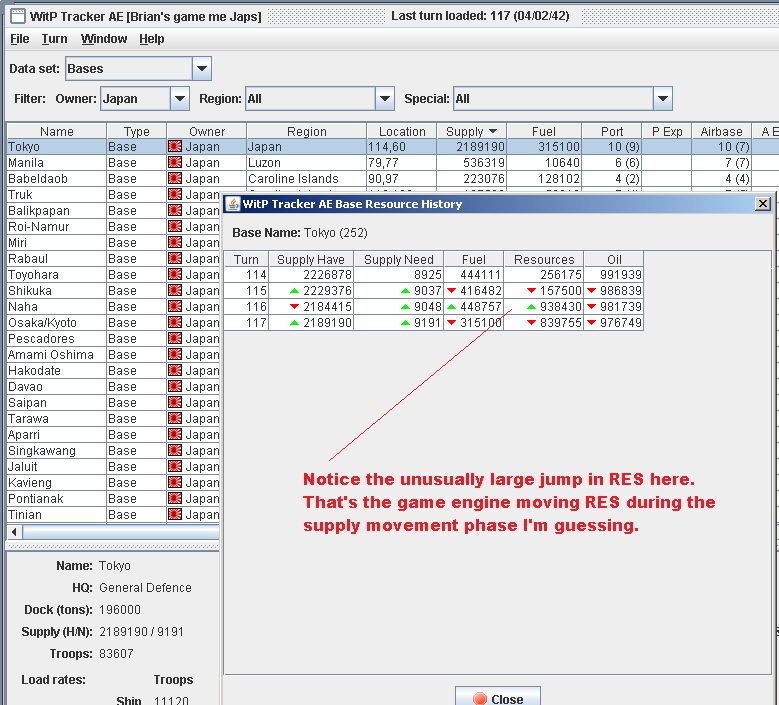Open the File menu

19,39
